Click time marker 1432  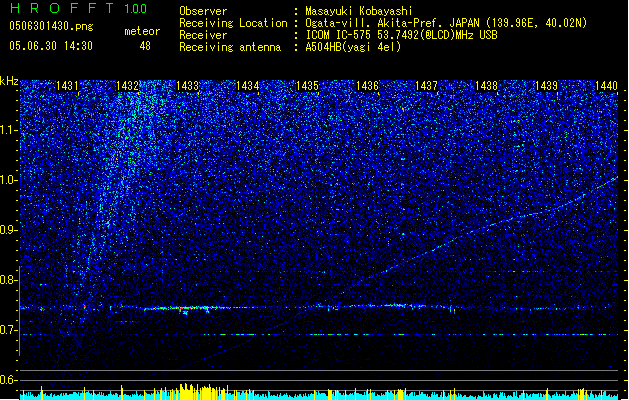click(127, 86)
